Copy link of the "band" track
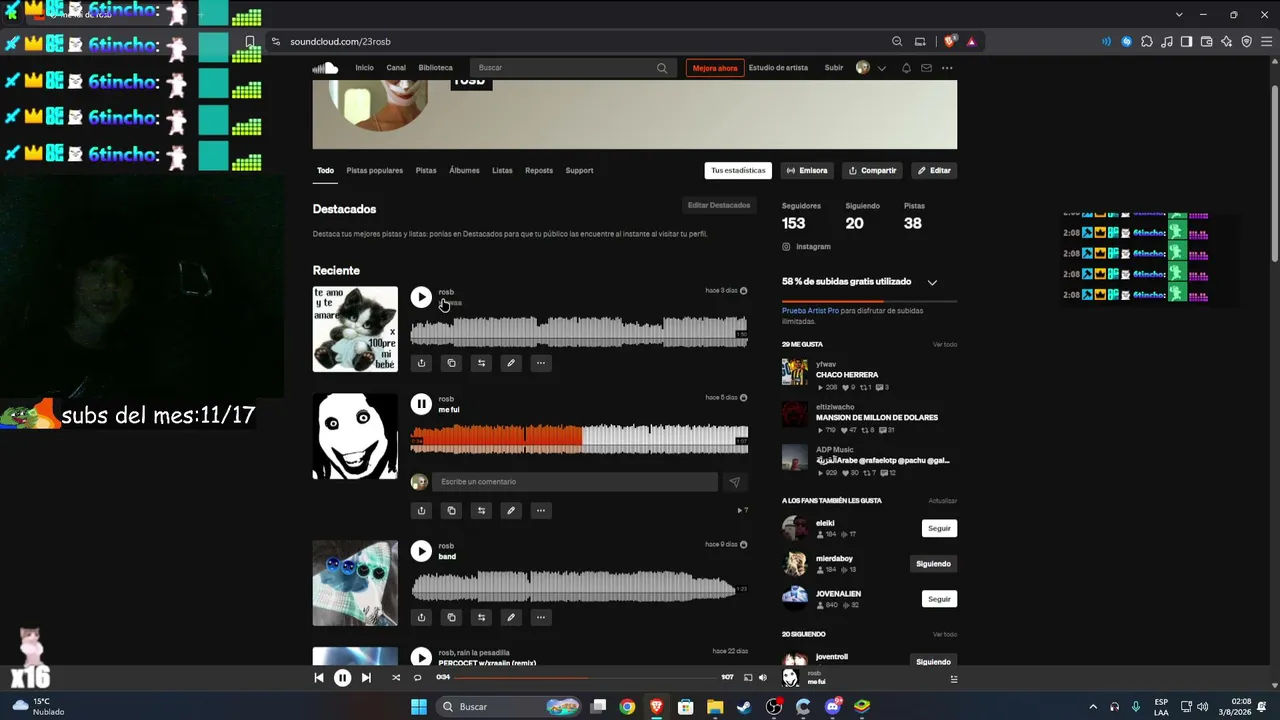The height and width of the screenshot is (720, 1280). tap(451, 617)
